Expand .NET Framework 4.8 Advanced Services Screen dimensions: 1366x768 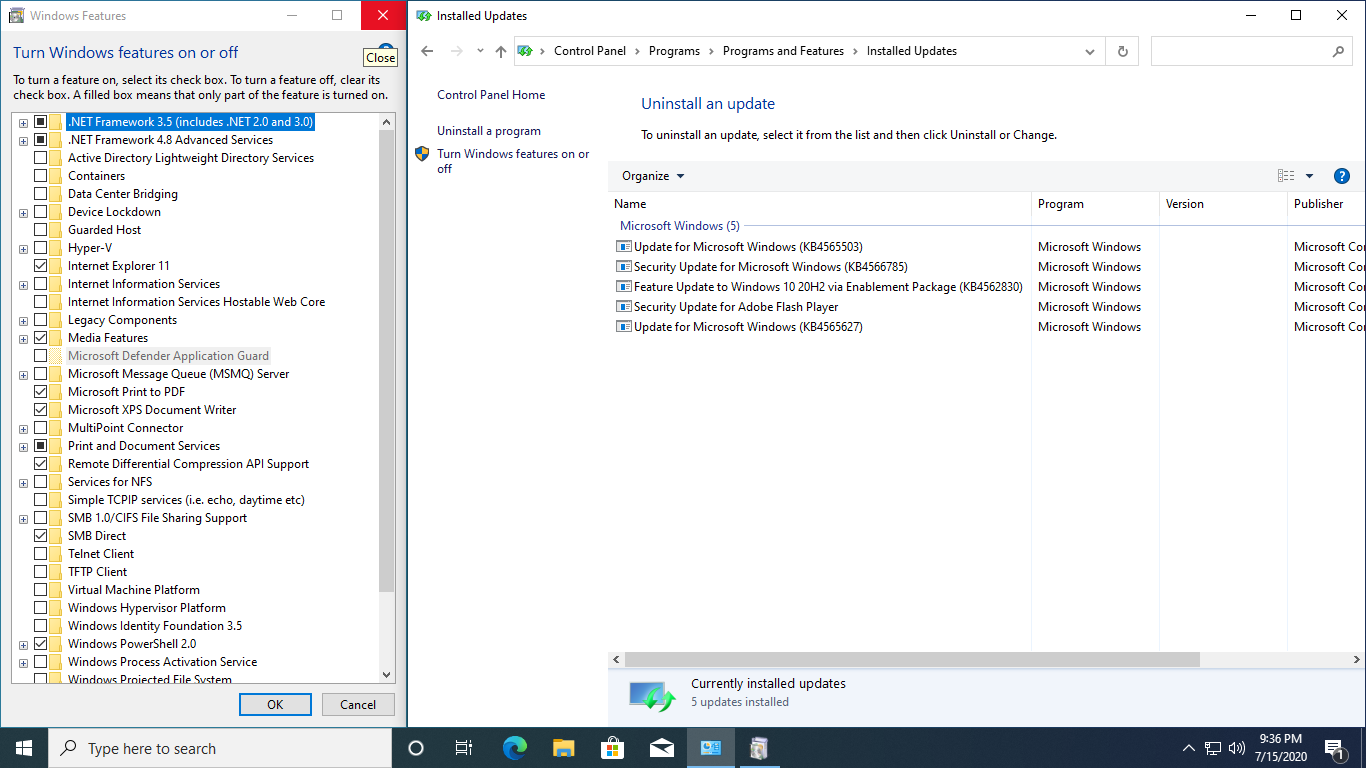23,140
